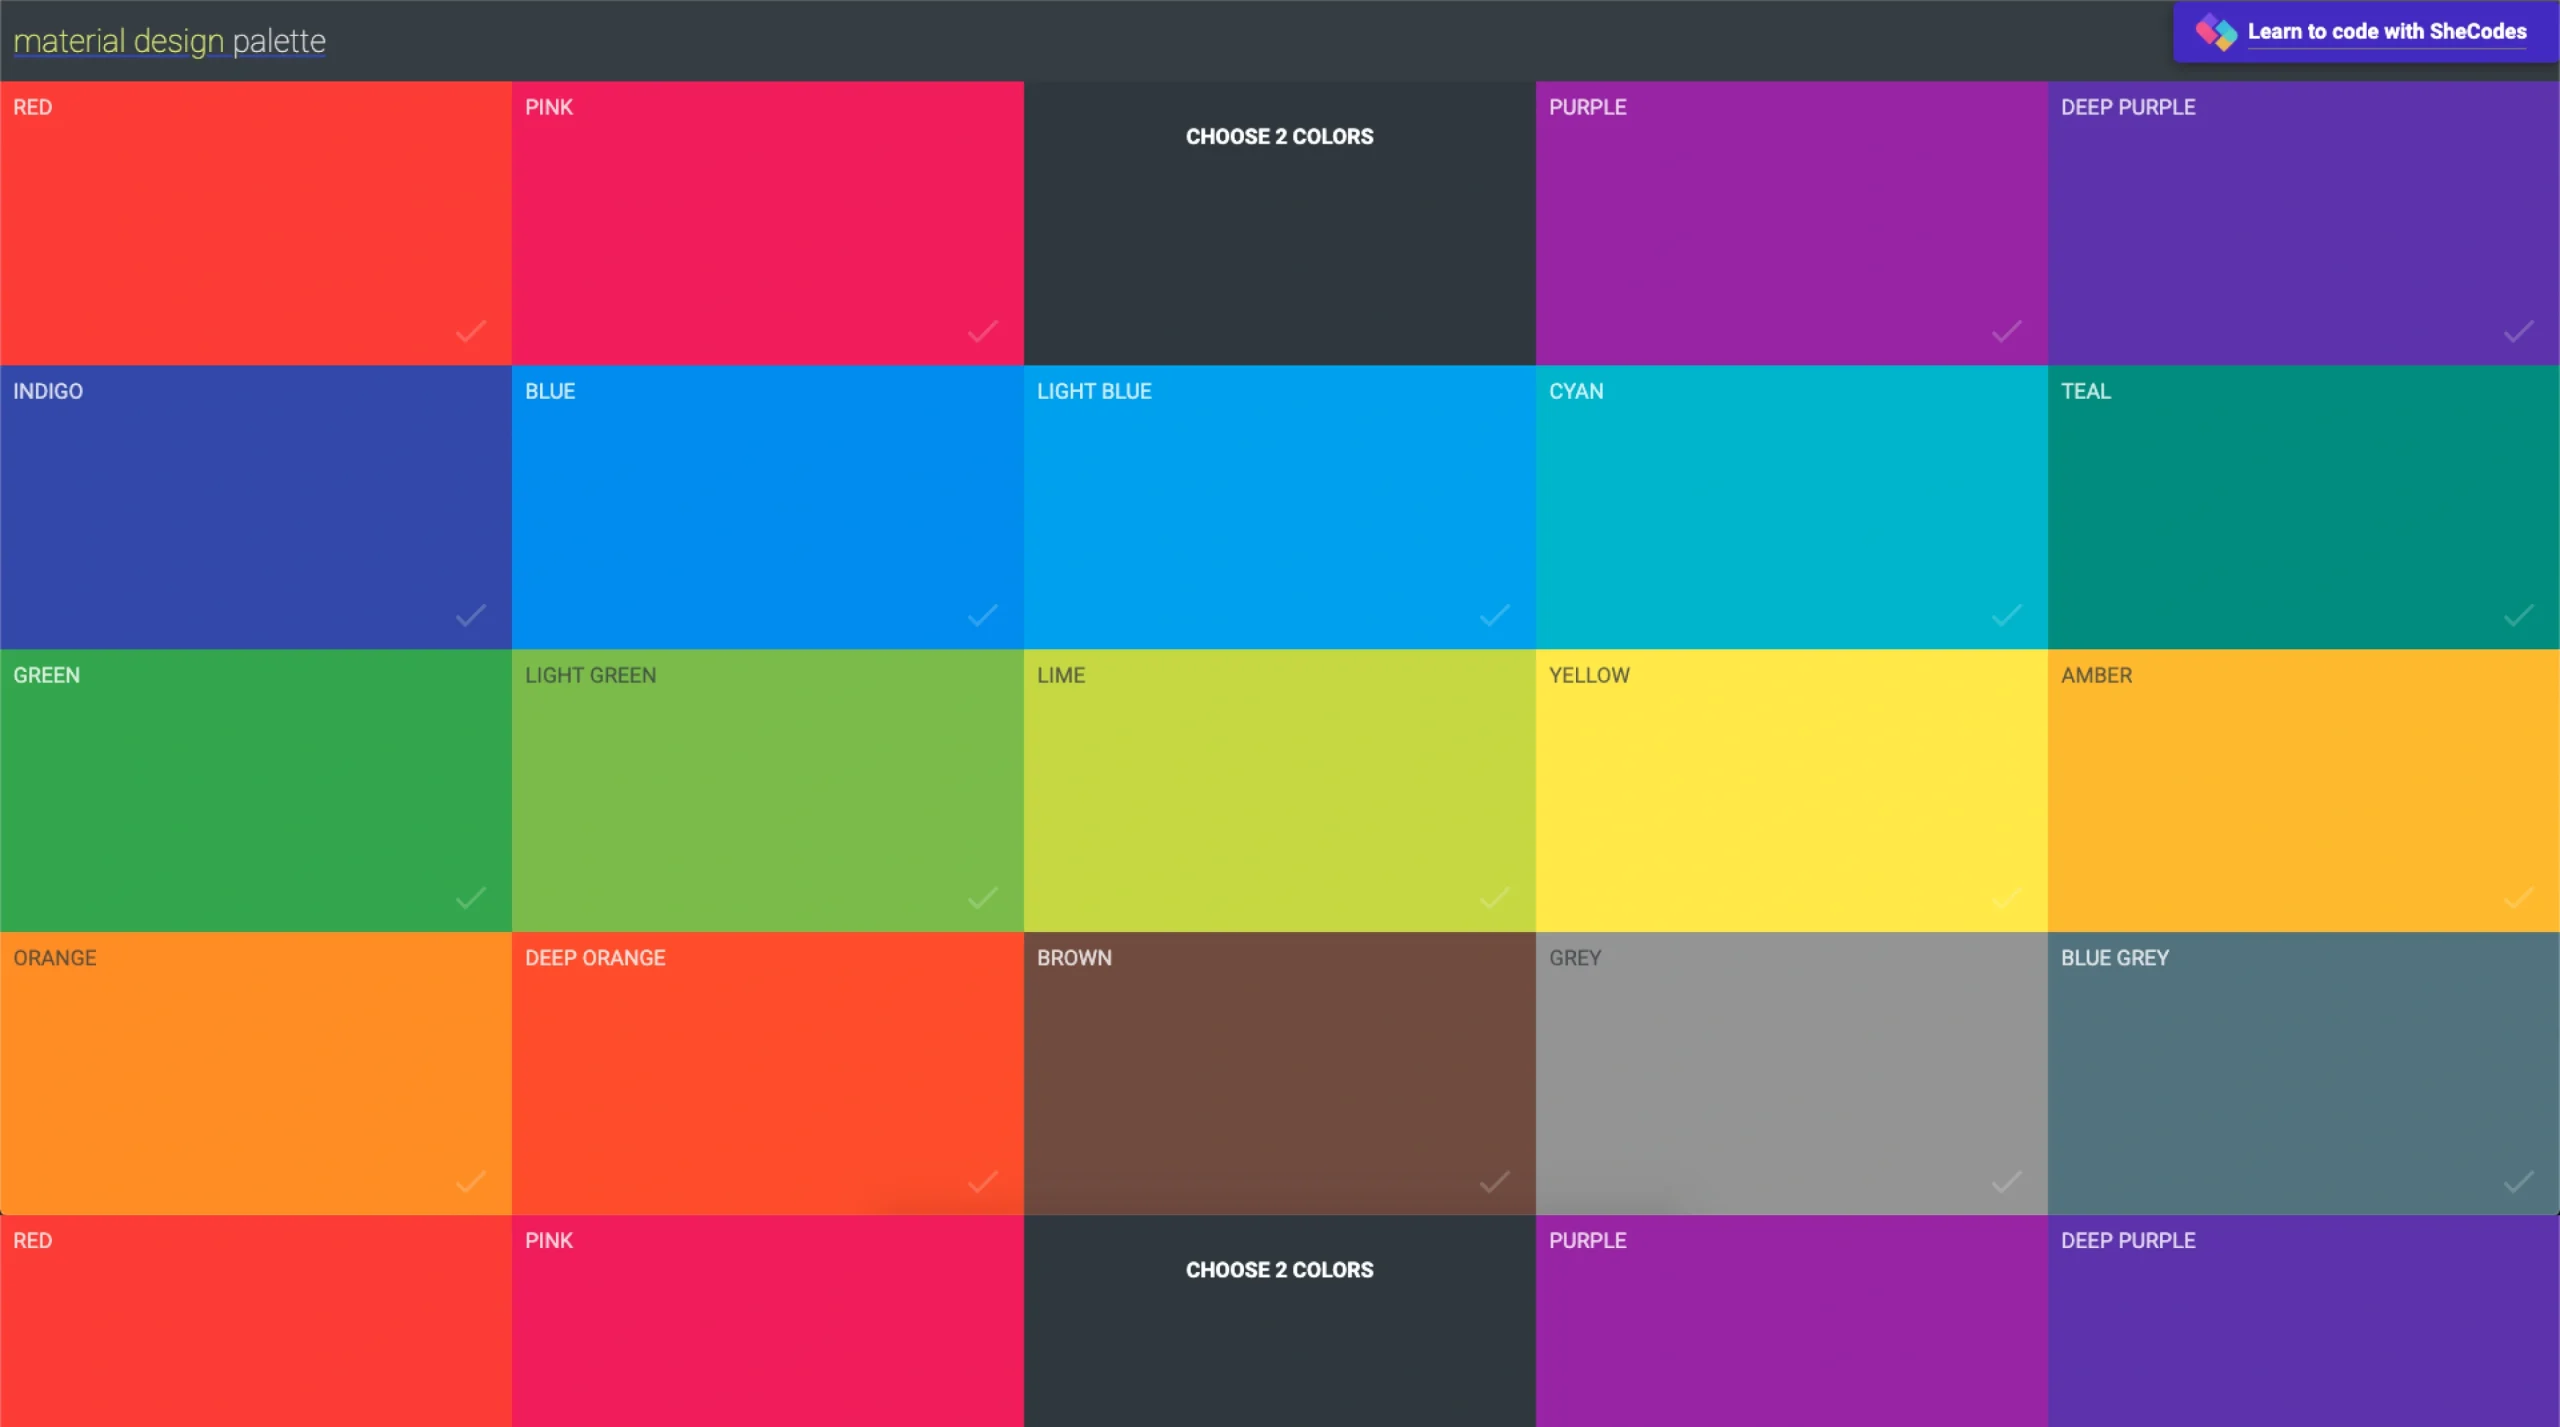The height and width of the screenshot is (1427, 2560).
Task: Click the checkmark icon on the Red tile
Action: pyautogui.click(x=471, y=331)
